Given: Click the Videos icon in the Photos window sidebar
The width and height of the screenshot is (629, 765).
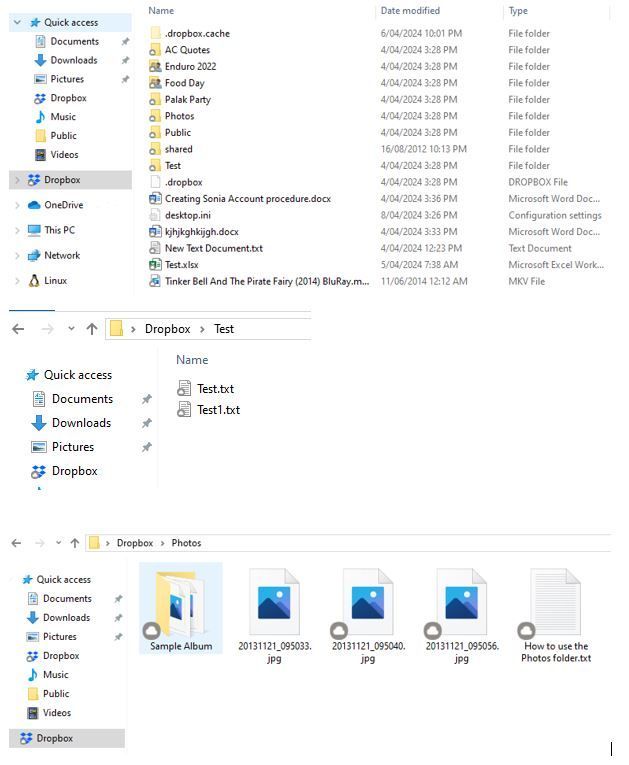Looking at the screenshot, I should [x=33, y=713].
